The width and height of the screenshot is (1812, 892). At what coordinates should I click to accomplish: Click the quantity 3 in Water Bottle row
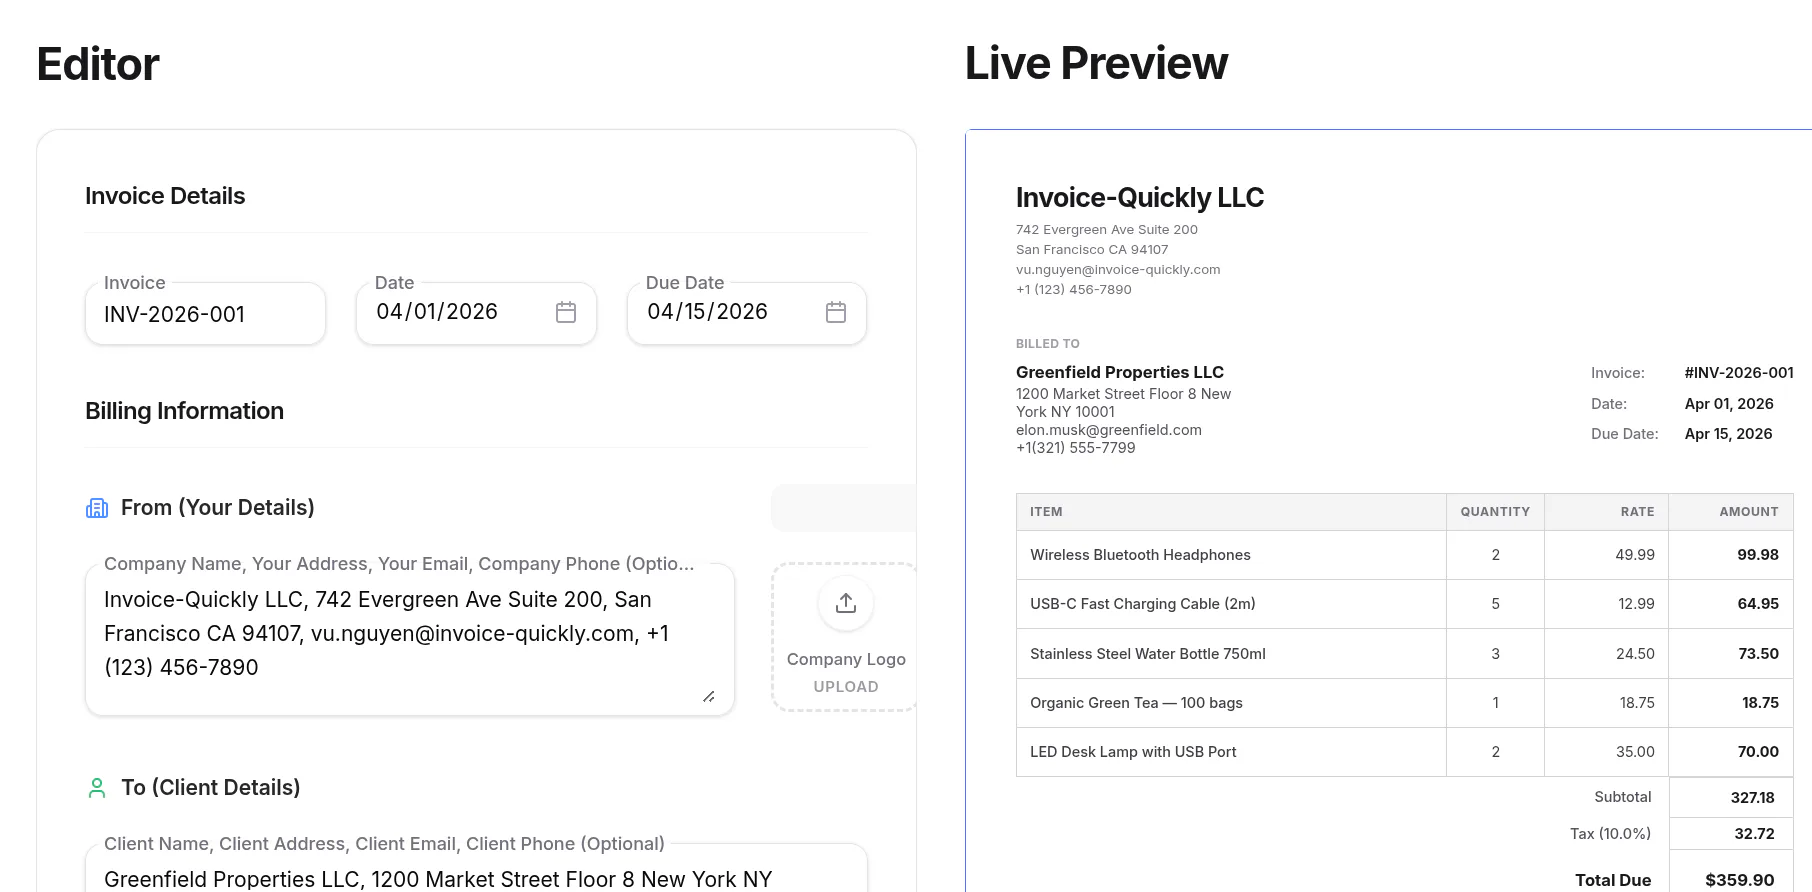pos(1496,654)
